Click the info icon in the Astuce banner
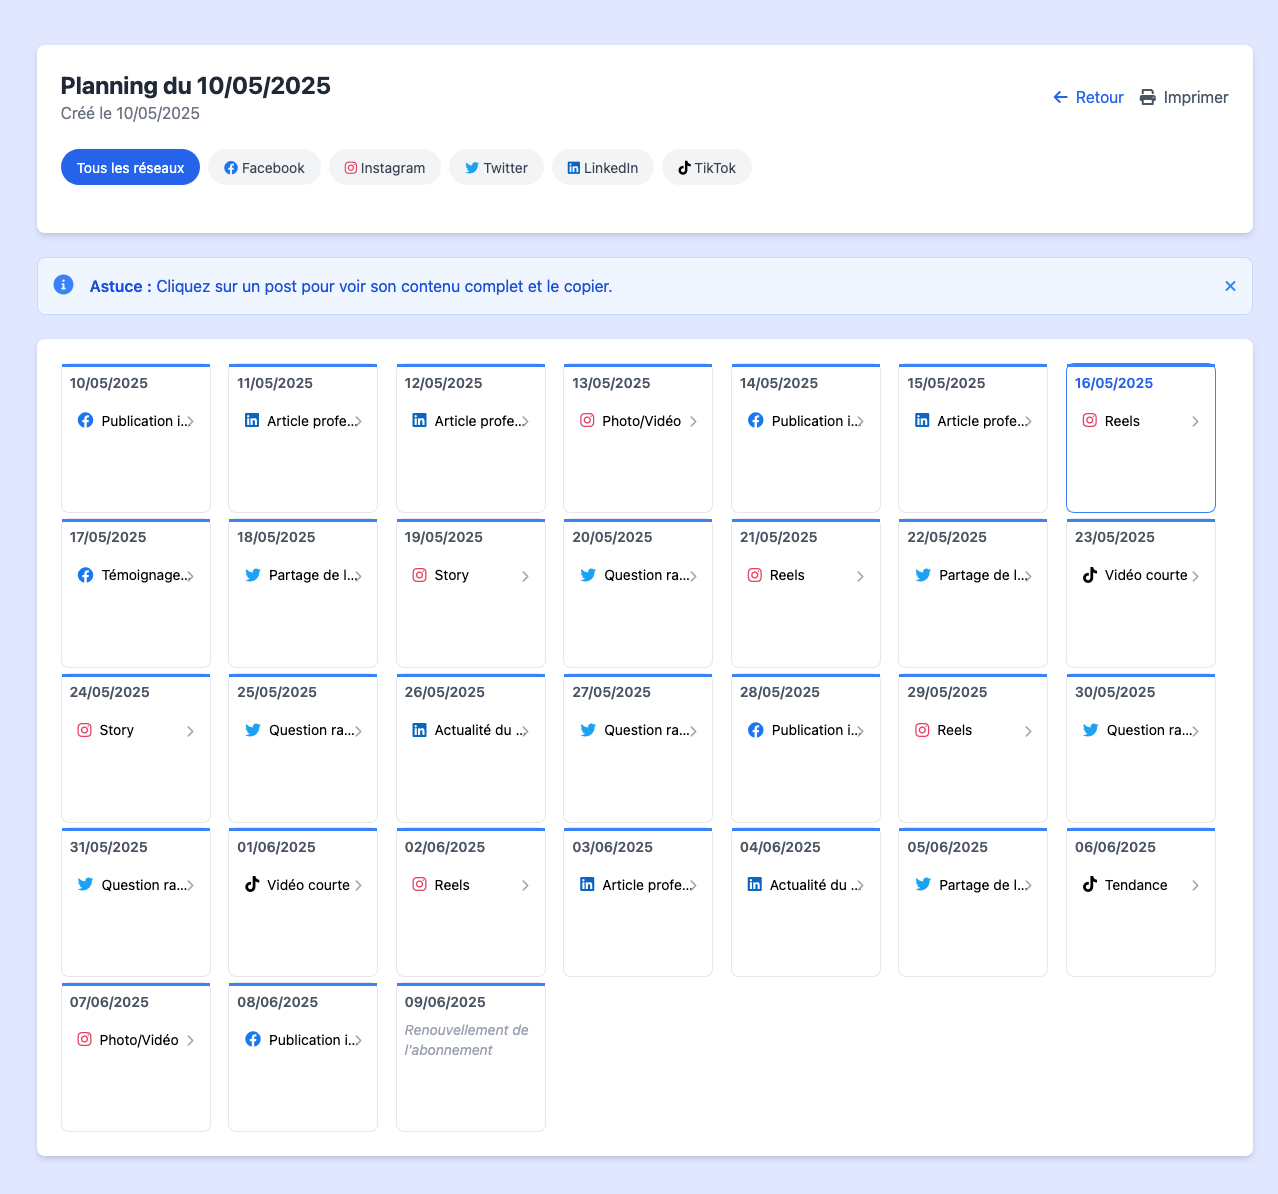1278x1194 pixels. point(63,285)
